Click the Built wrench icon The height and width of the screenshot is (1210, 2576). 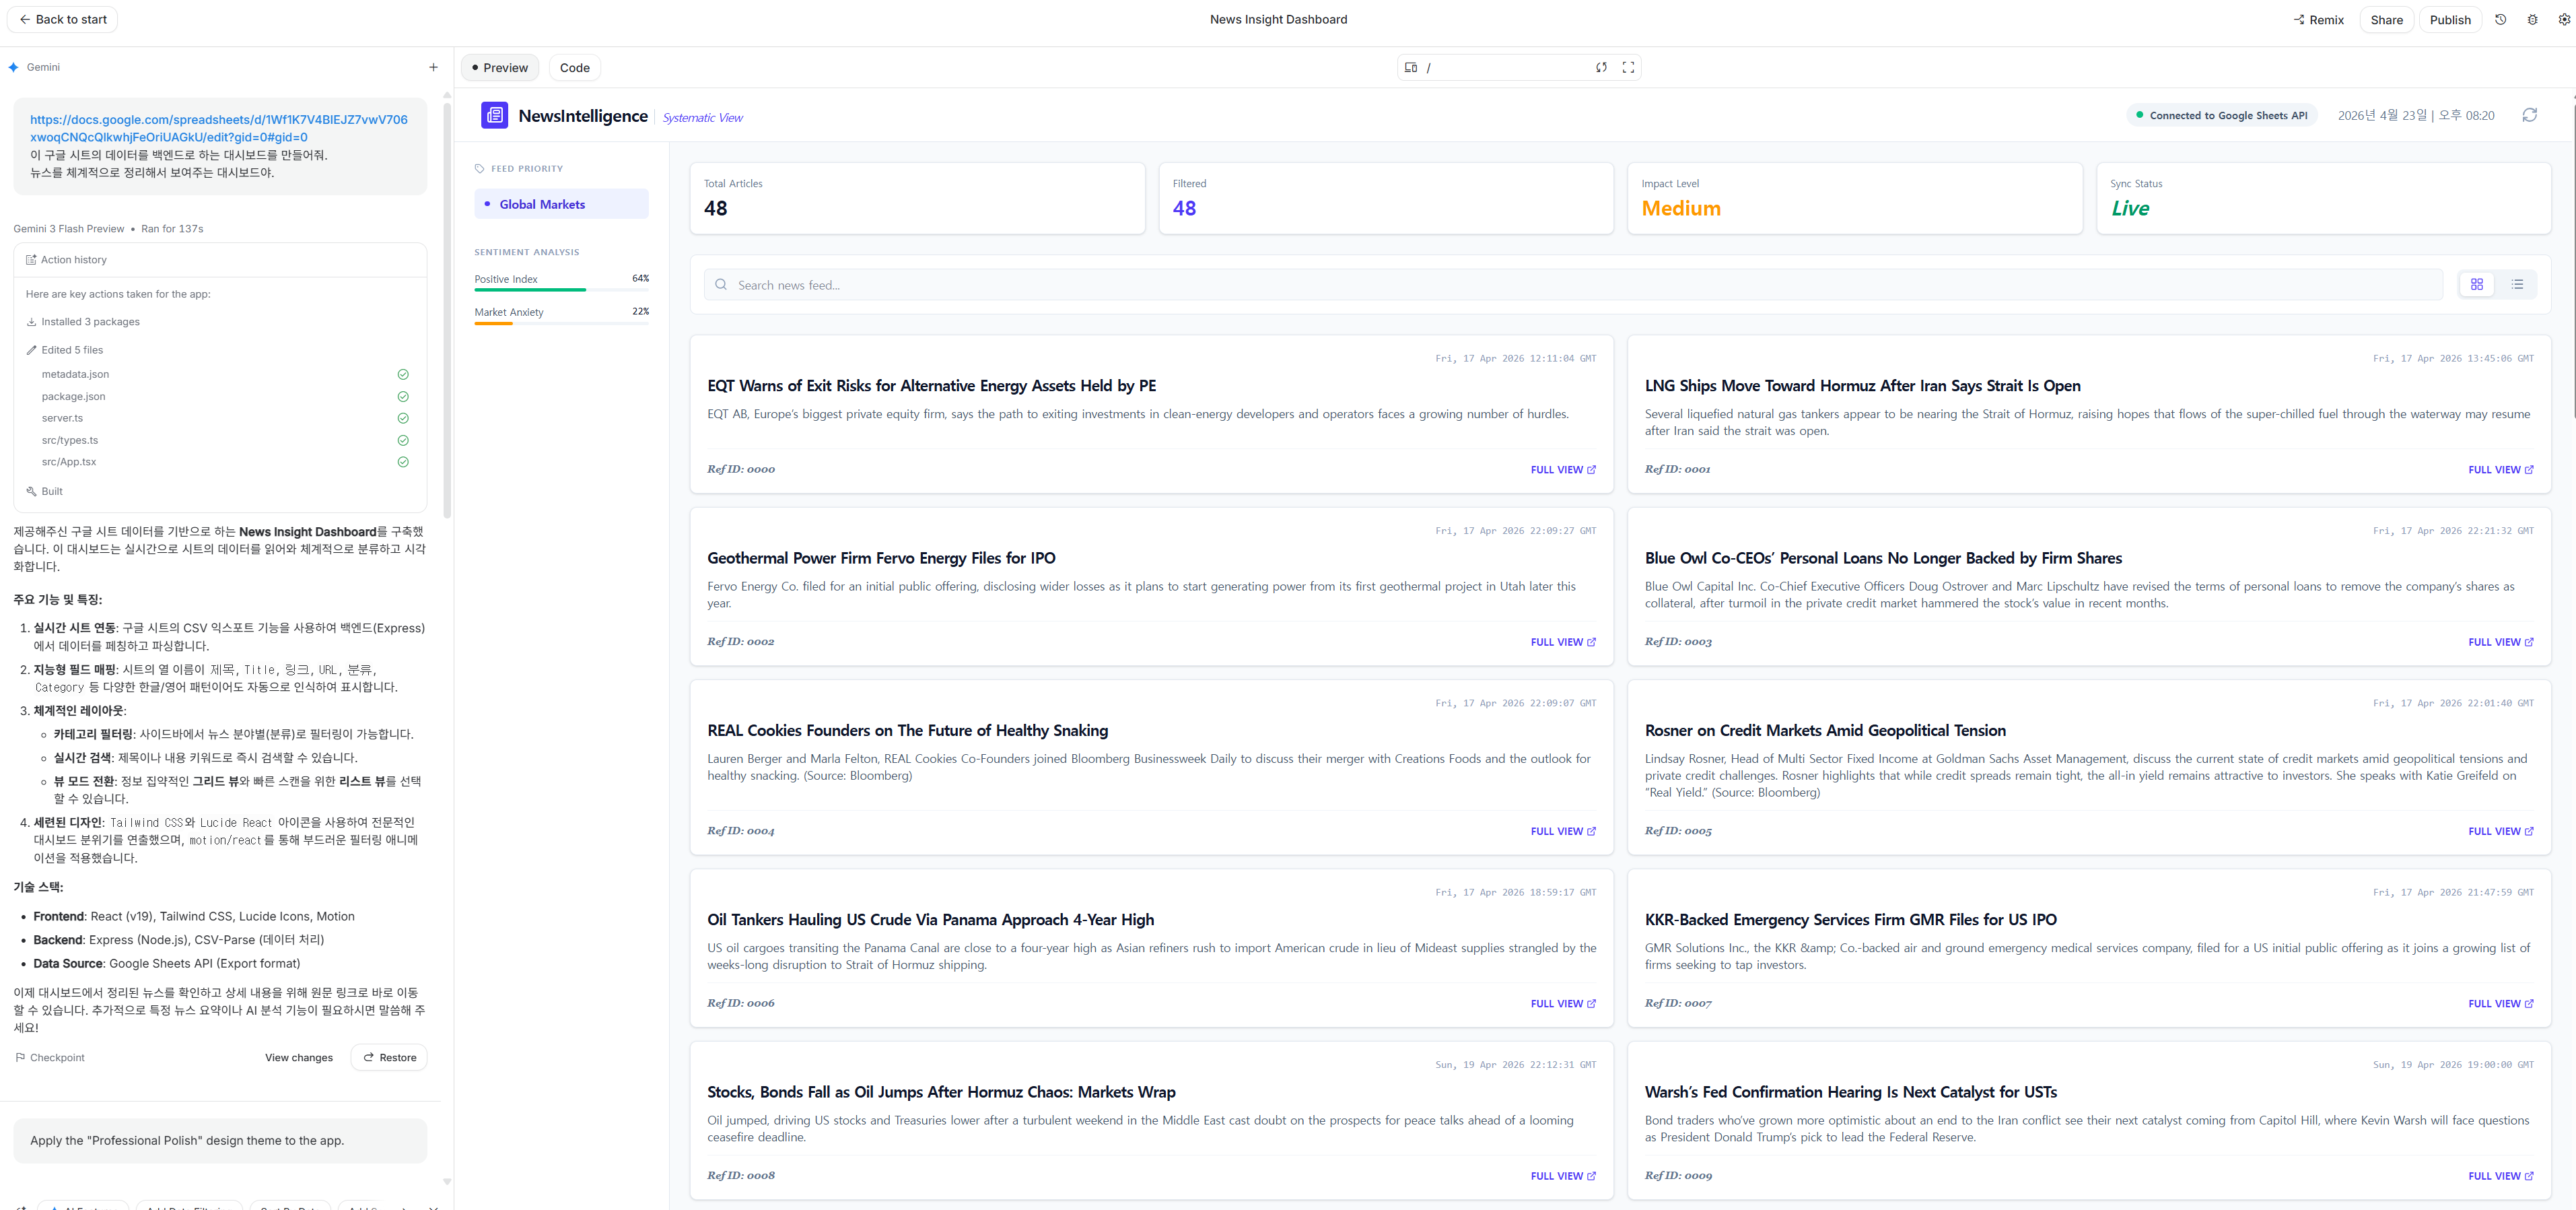[31, 492]
